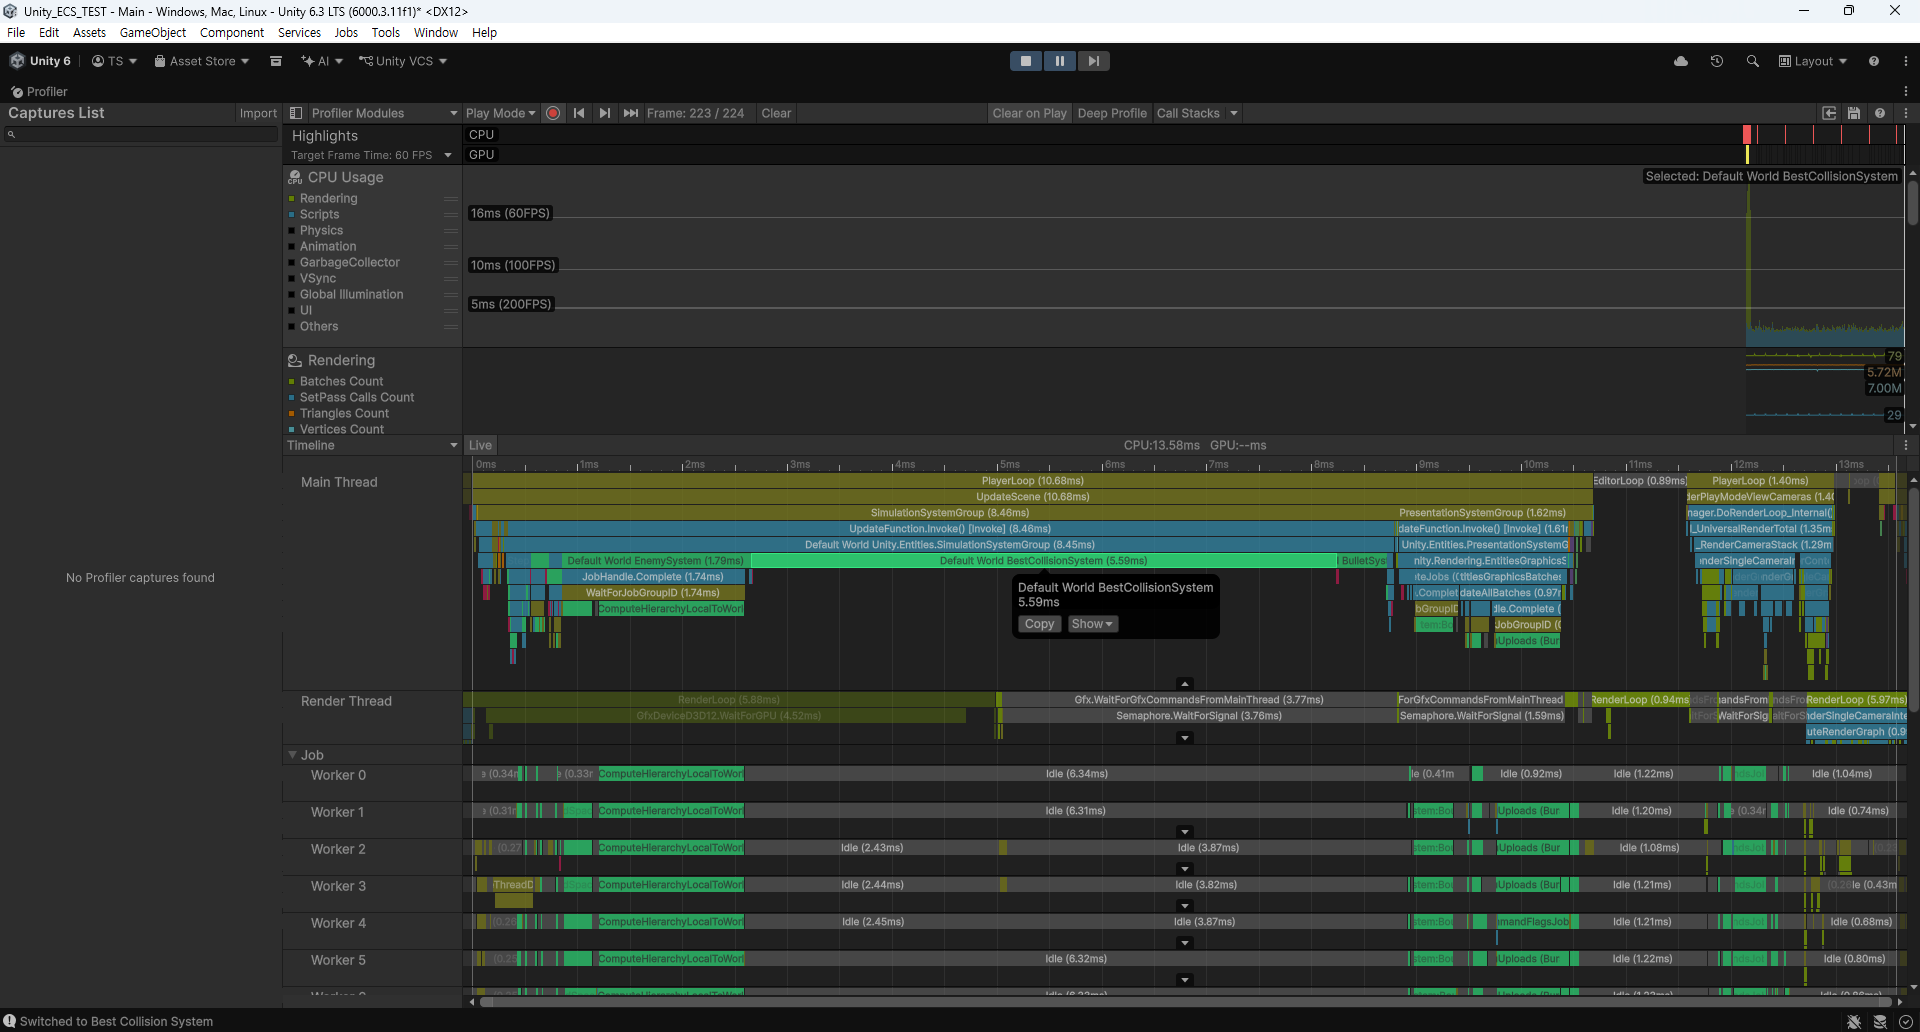Open the Window menu
The width and height of the screenshot is (1920, 1032).
click(x=435, y=32)
